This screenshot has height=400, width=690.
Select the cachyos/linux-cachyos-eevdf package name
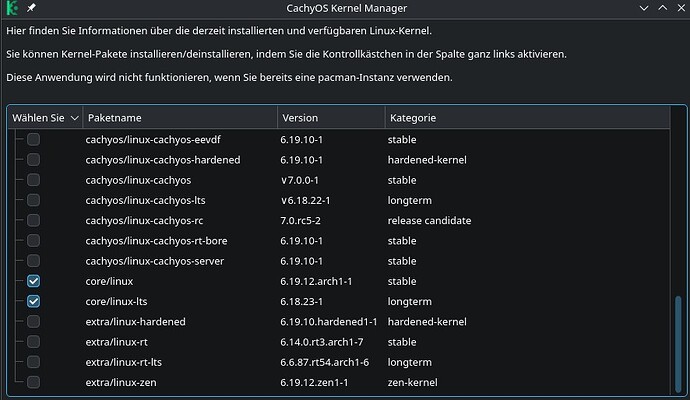[153, 139]
